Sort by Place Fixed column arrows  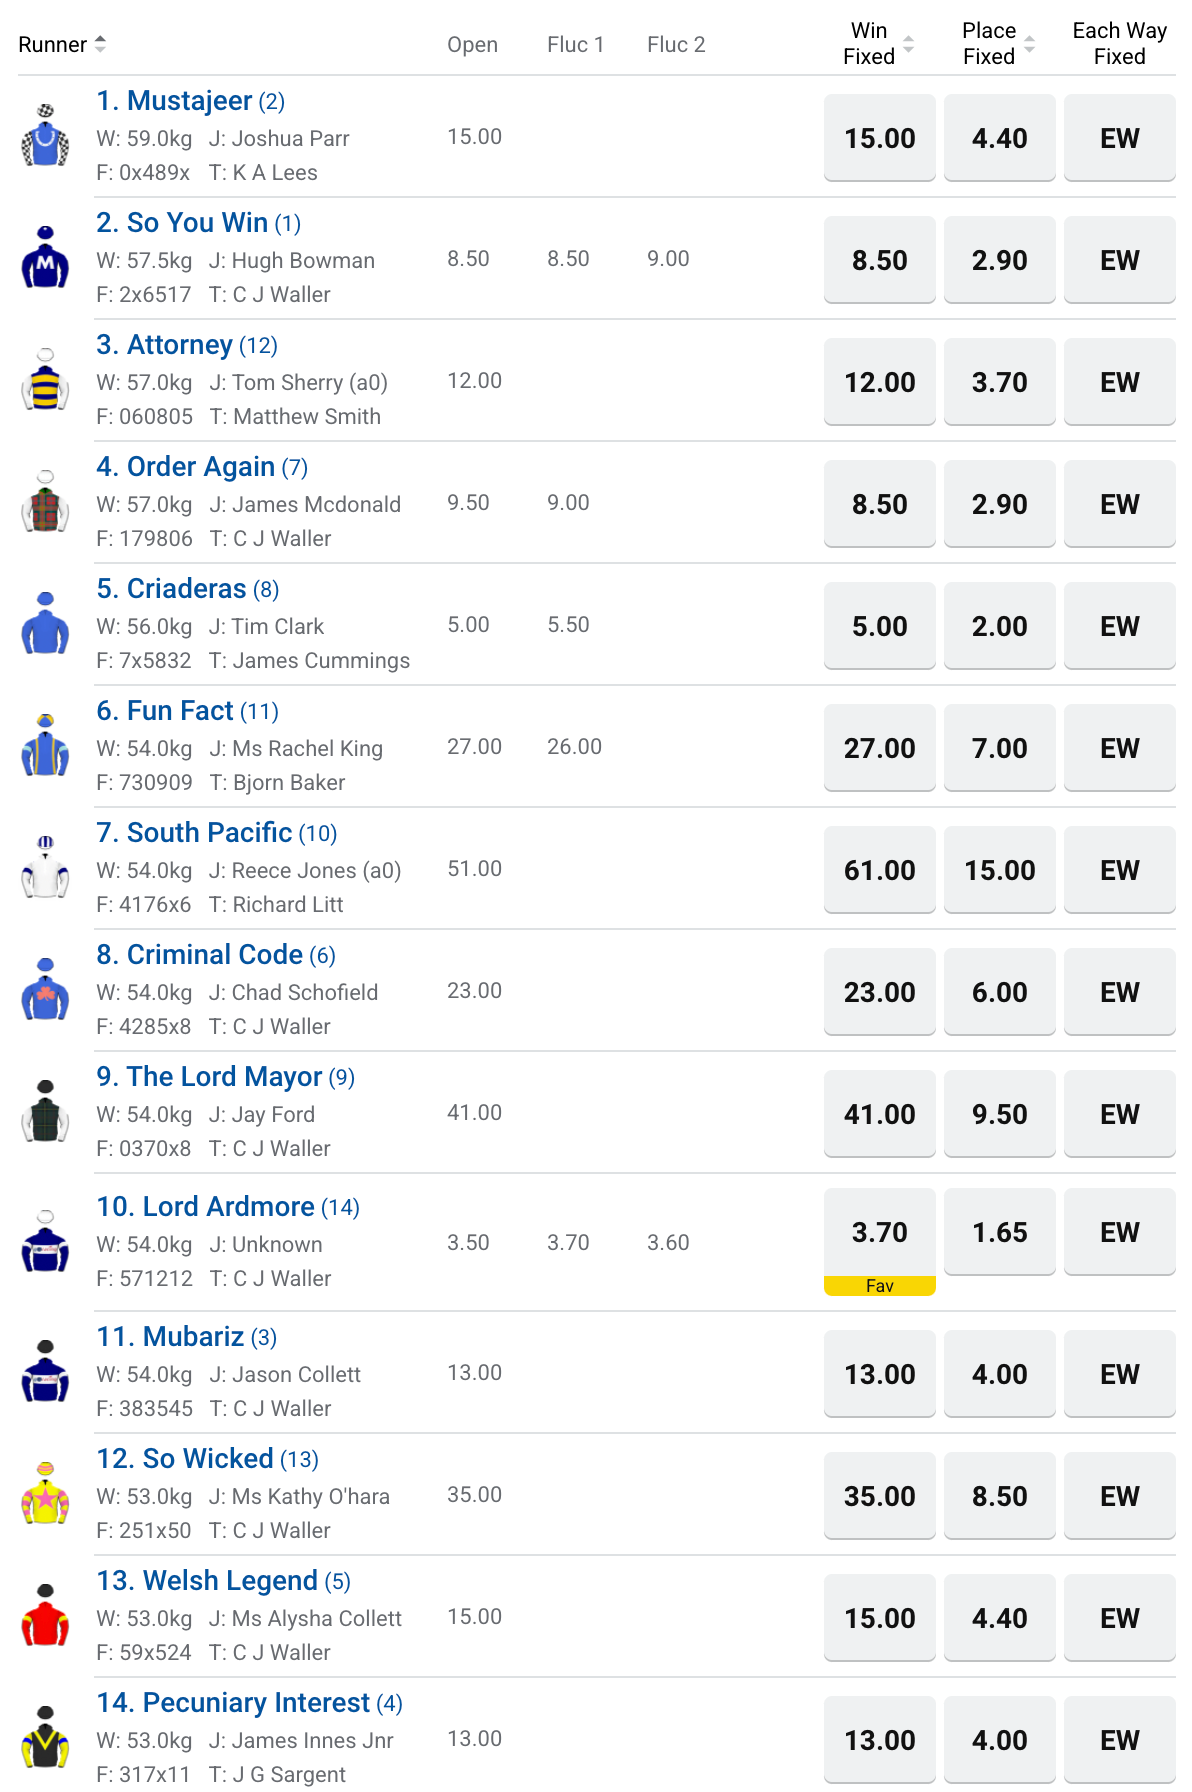point(1029,44)
